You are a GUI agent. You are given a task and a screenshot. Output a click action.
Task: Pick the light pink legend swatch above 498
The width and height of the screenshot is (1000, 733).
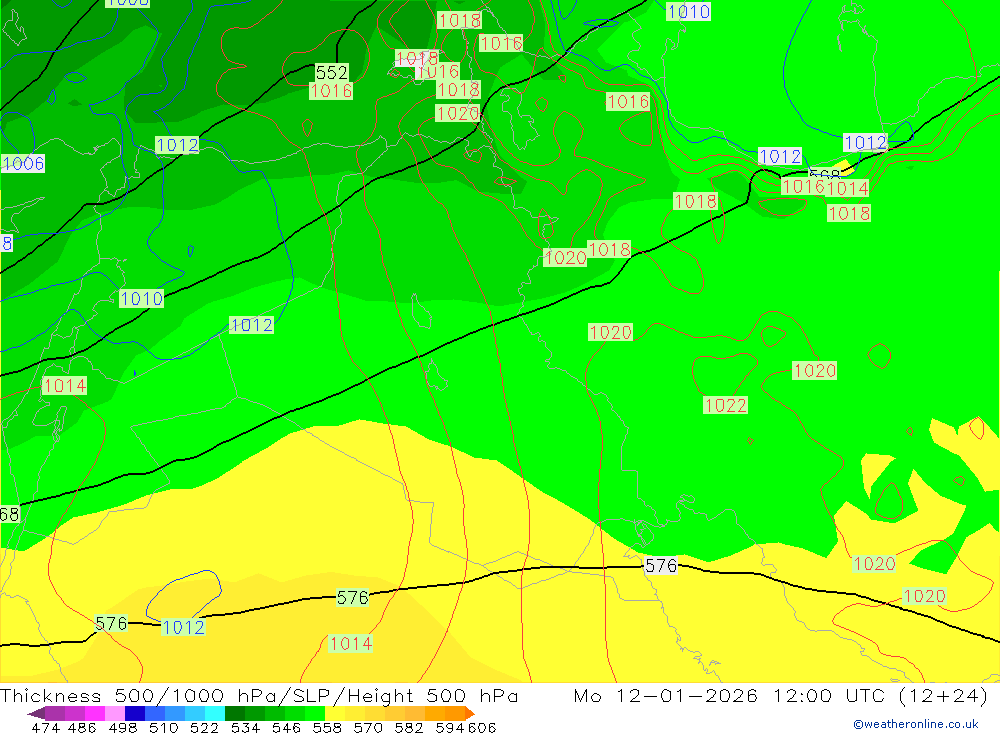[x=115, y=713]
